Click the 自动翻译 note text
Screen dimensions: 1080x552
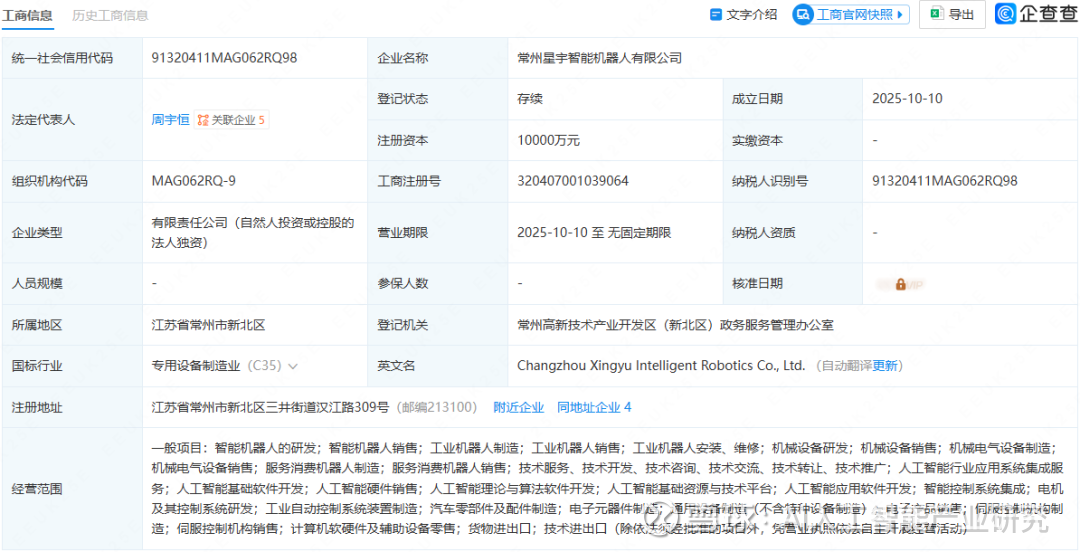[847, 366]
